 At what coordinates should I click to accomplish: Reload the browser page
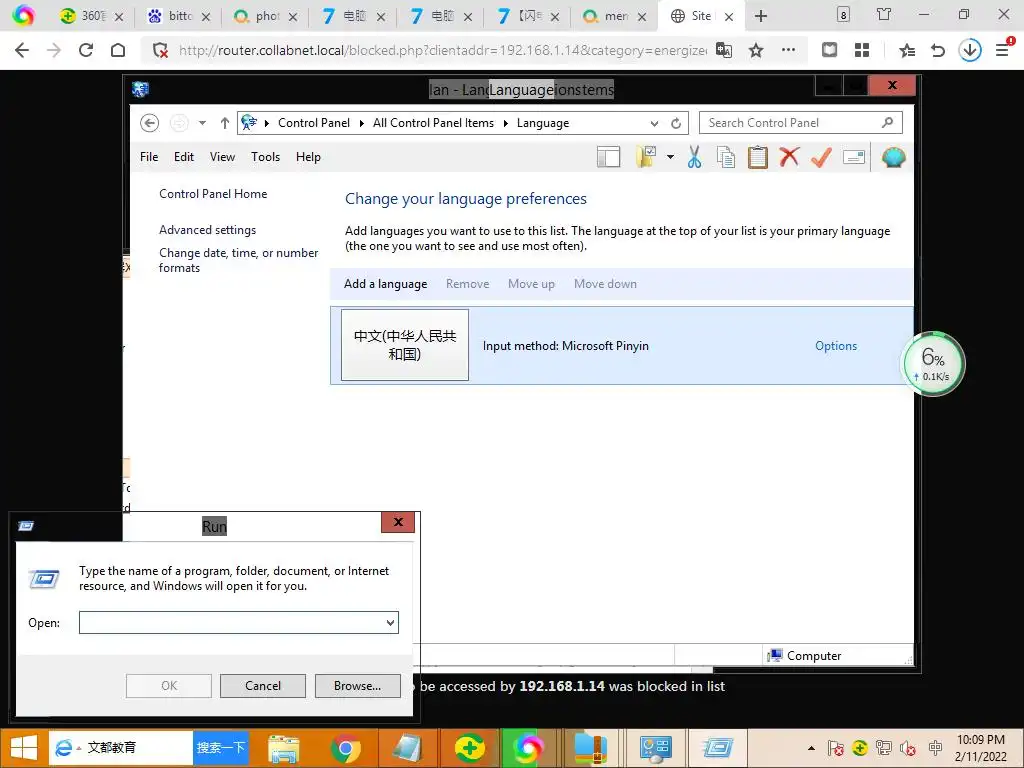[x=86, y=50]
